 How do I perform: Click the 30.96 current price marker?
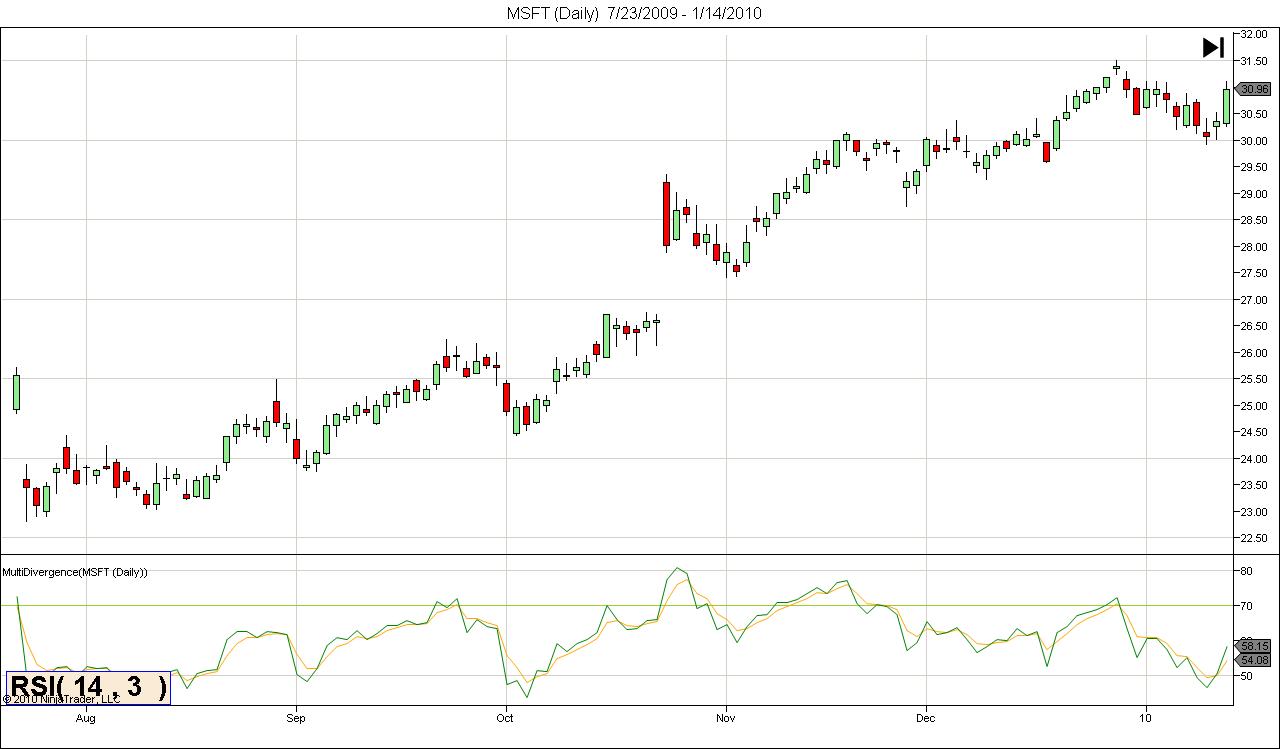1254,88
